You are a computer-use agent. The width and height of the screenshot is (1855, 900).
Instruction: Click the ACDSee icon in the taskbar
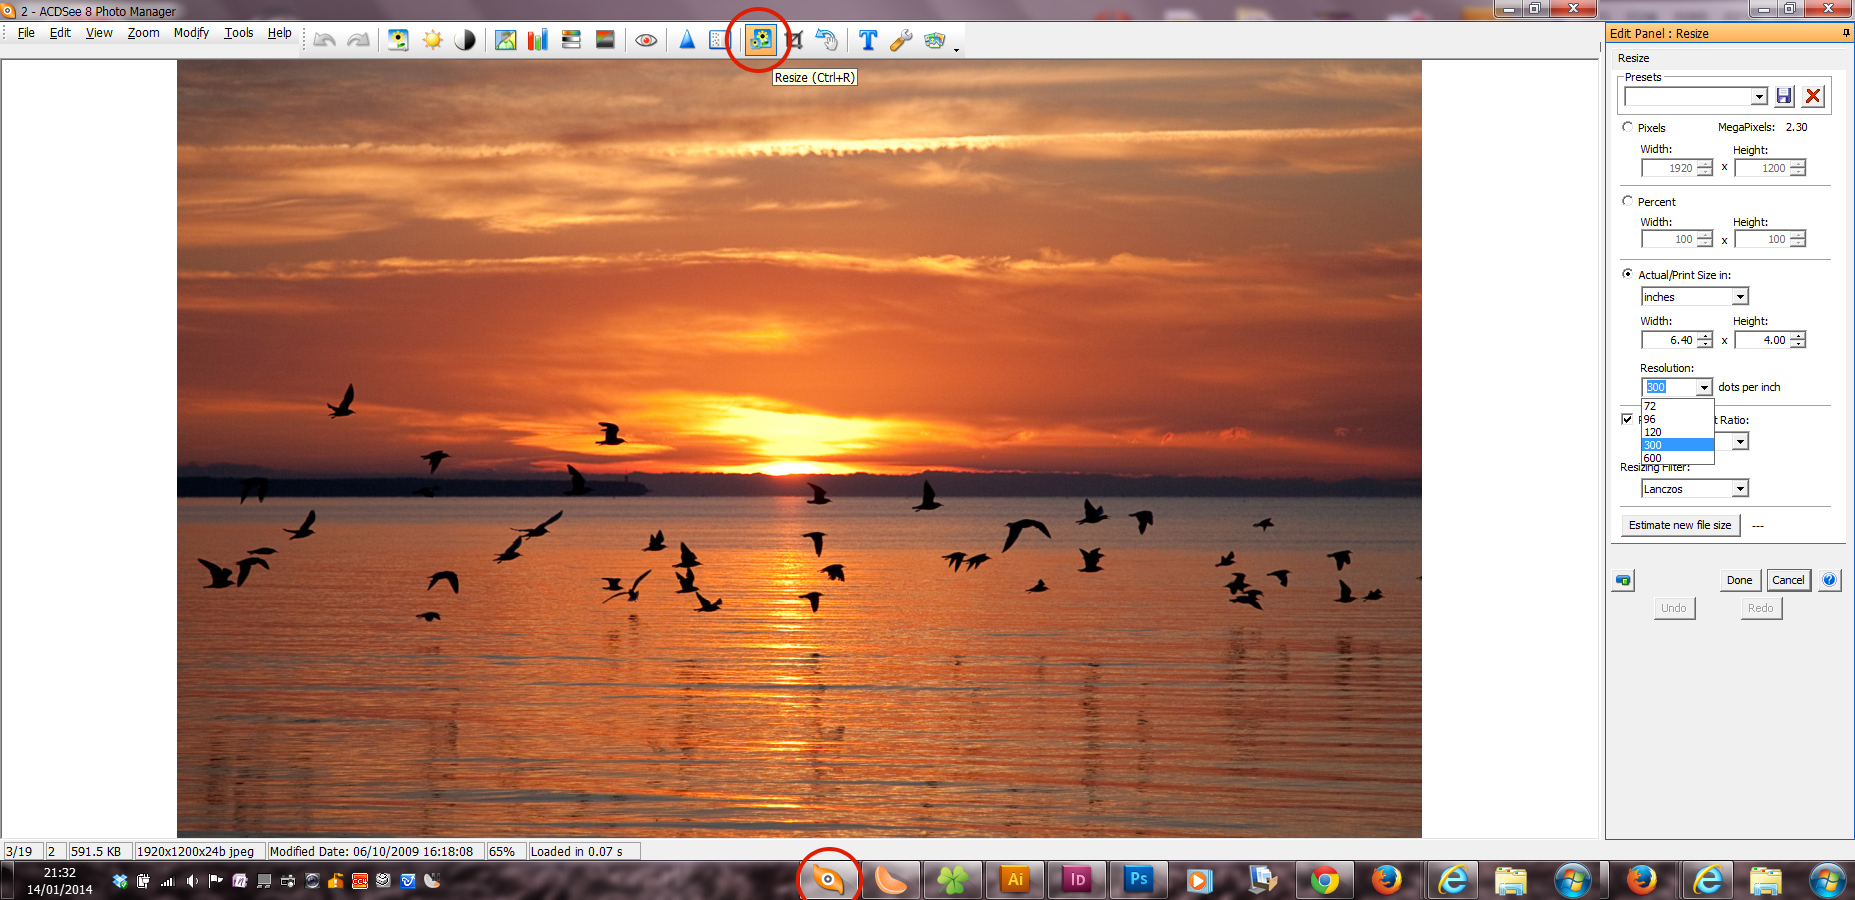click(828, 880)
